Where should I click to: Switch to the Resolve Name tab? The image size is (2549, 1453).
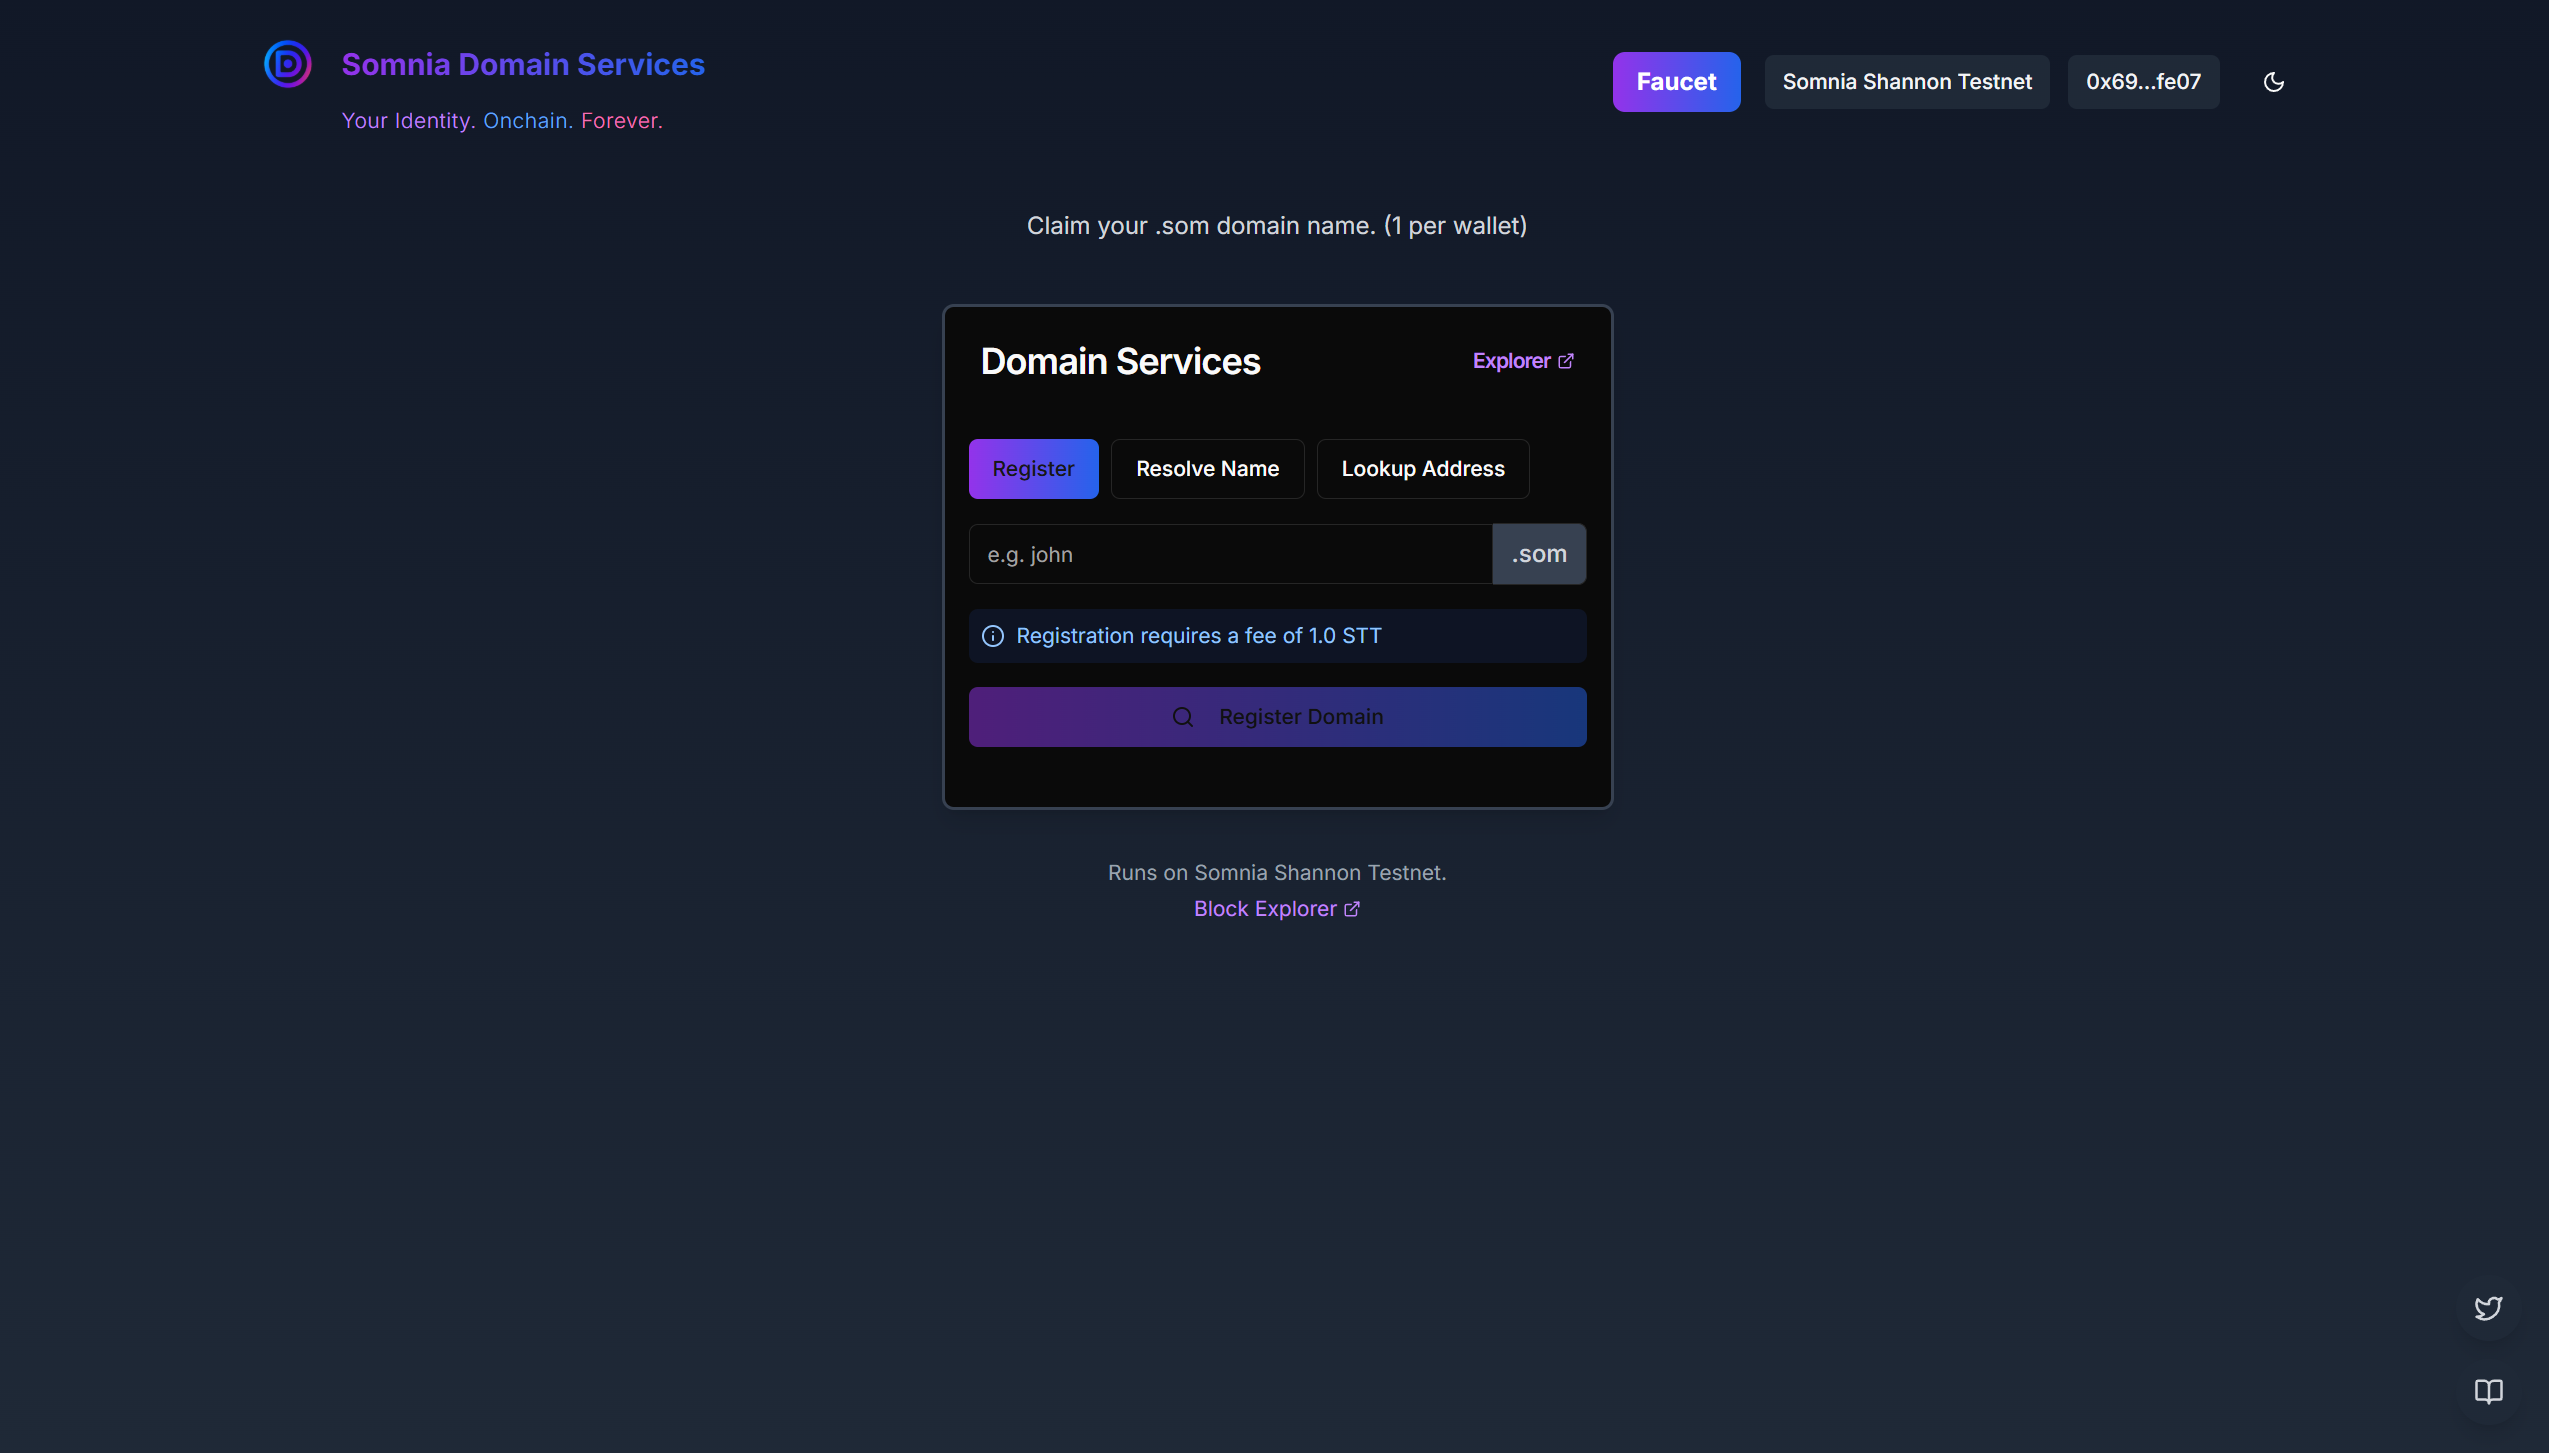click(1207, 469)
